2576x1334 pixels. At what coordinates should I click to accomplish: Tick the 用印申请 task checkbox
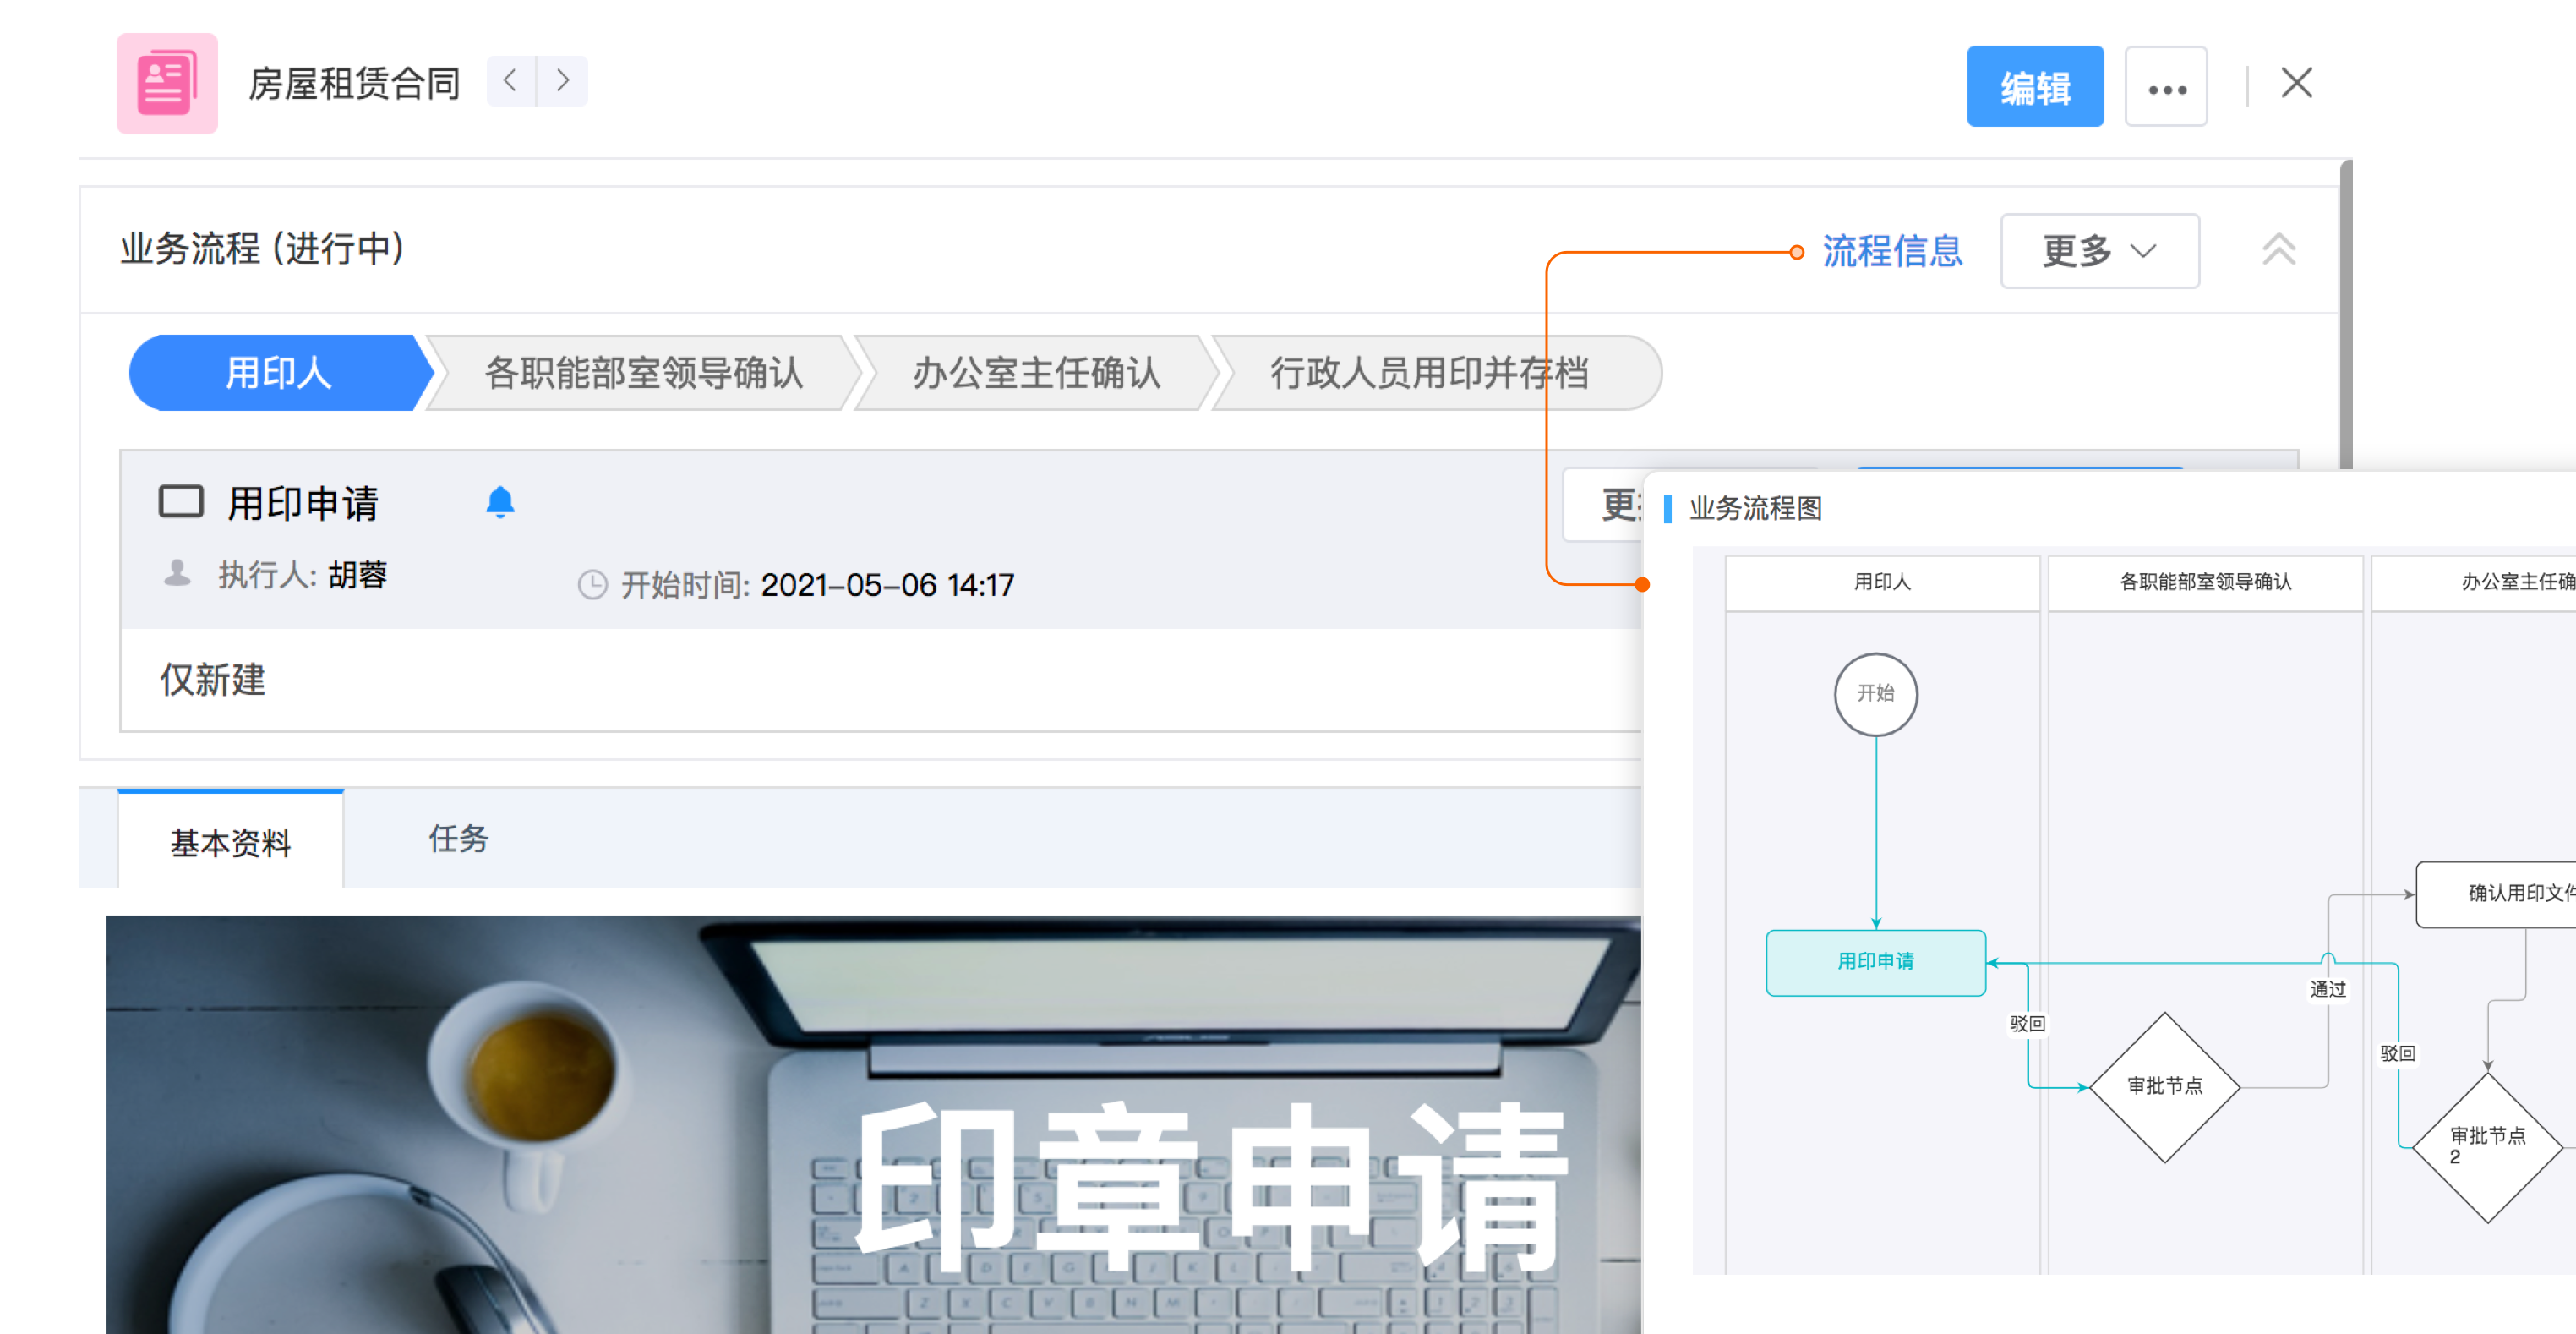[181, 502]
